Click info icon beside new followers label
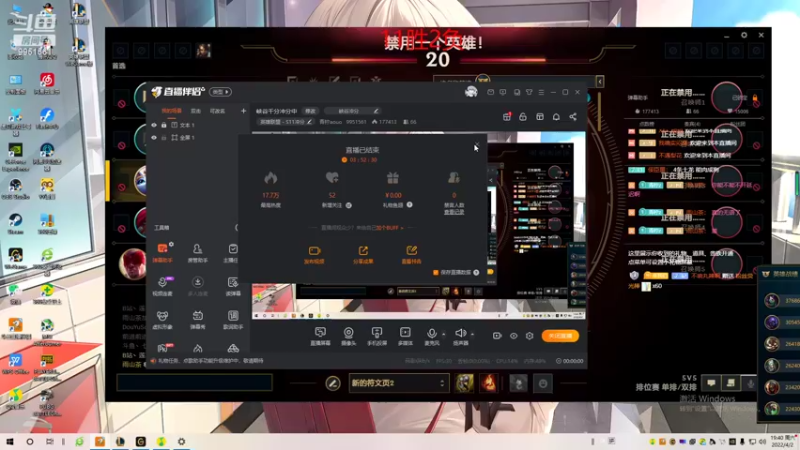This screenshot has height=450, width=800. (x=349, y=205)
